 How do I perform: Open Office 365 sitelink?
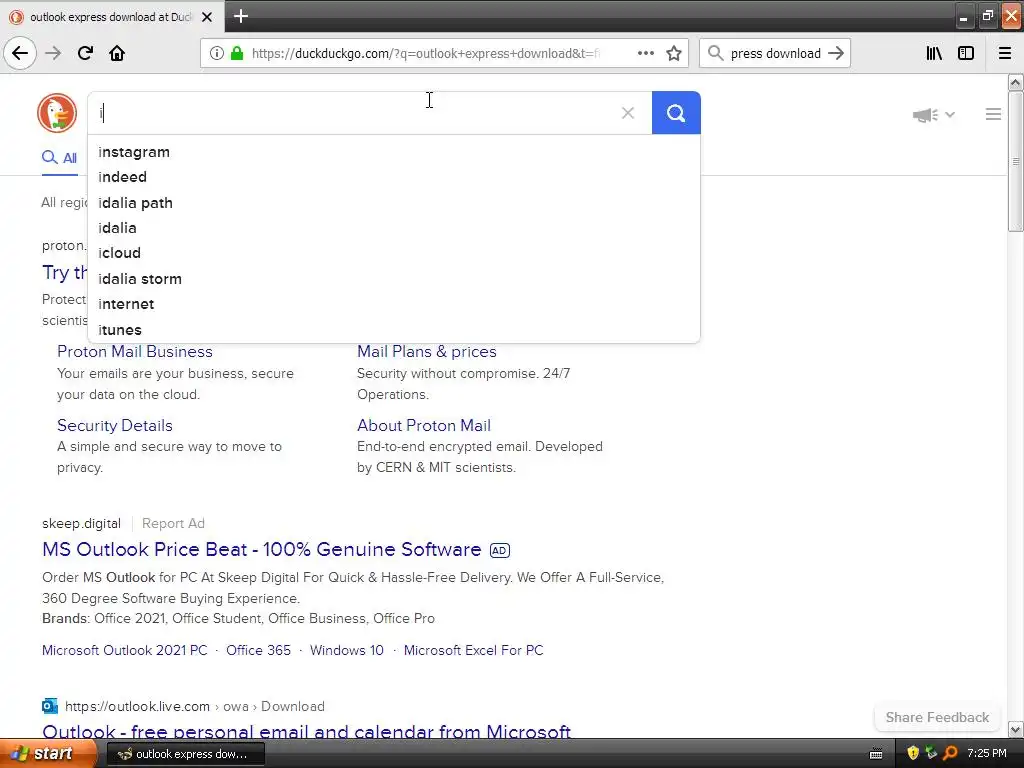tap(258, 650)
